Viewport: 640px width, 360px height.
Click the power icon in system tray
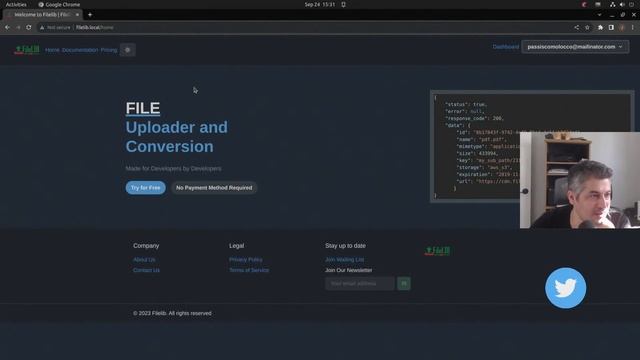click(x=631, y=4)
